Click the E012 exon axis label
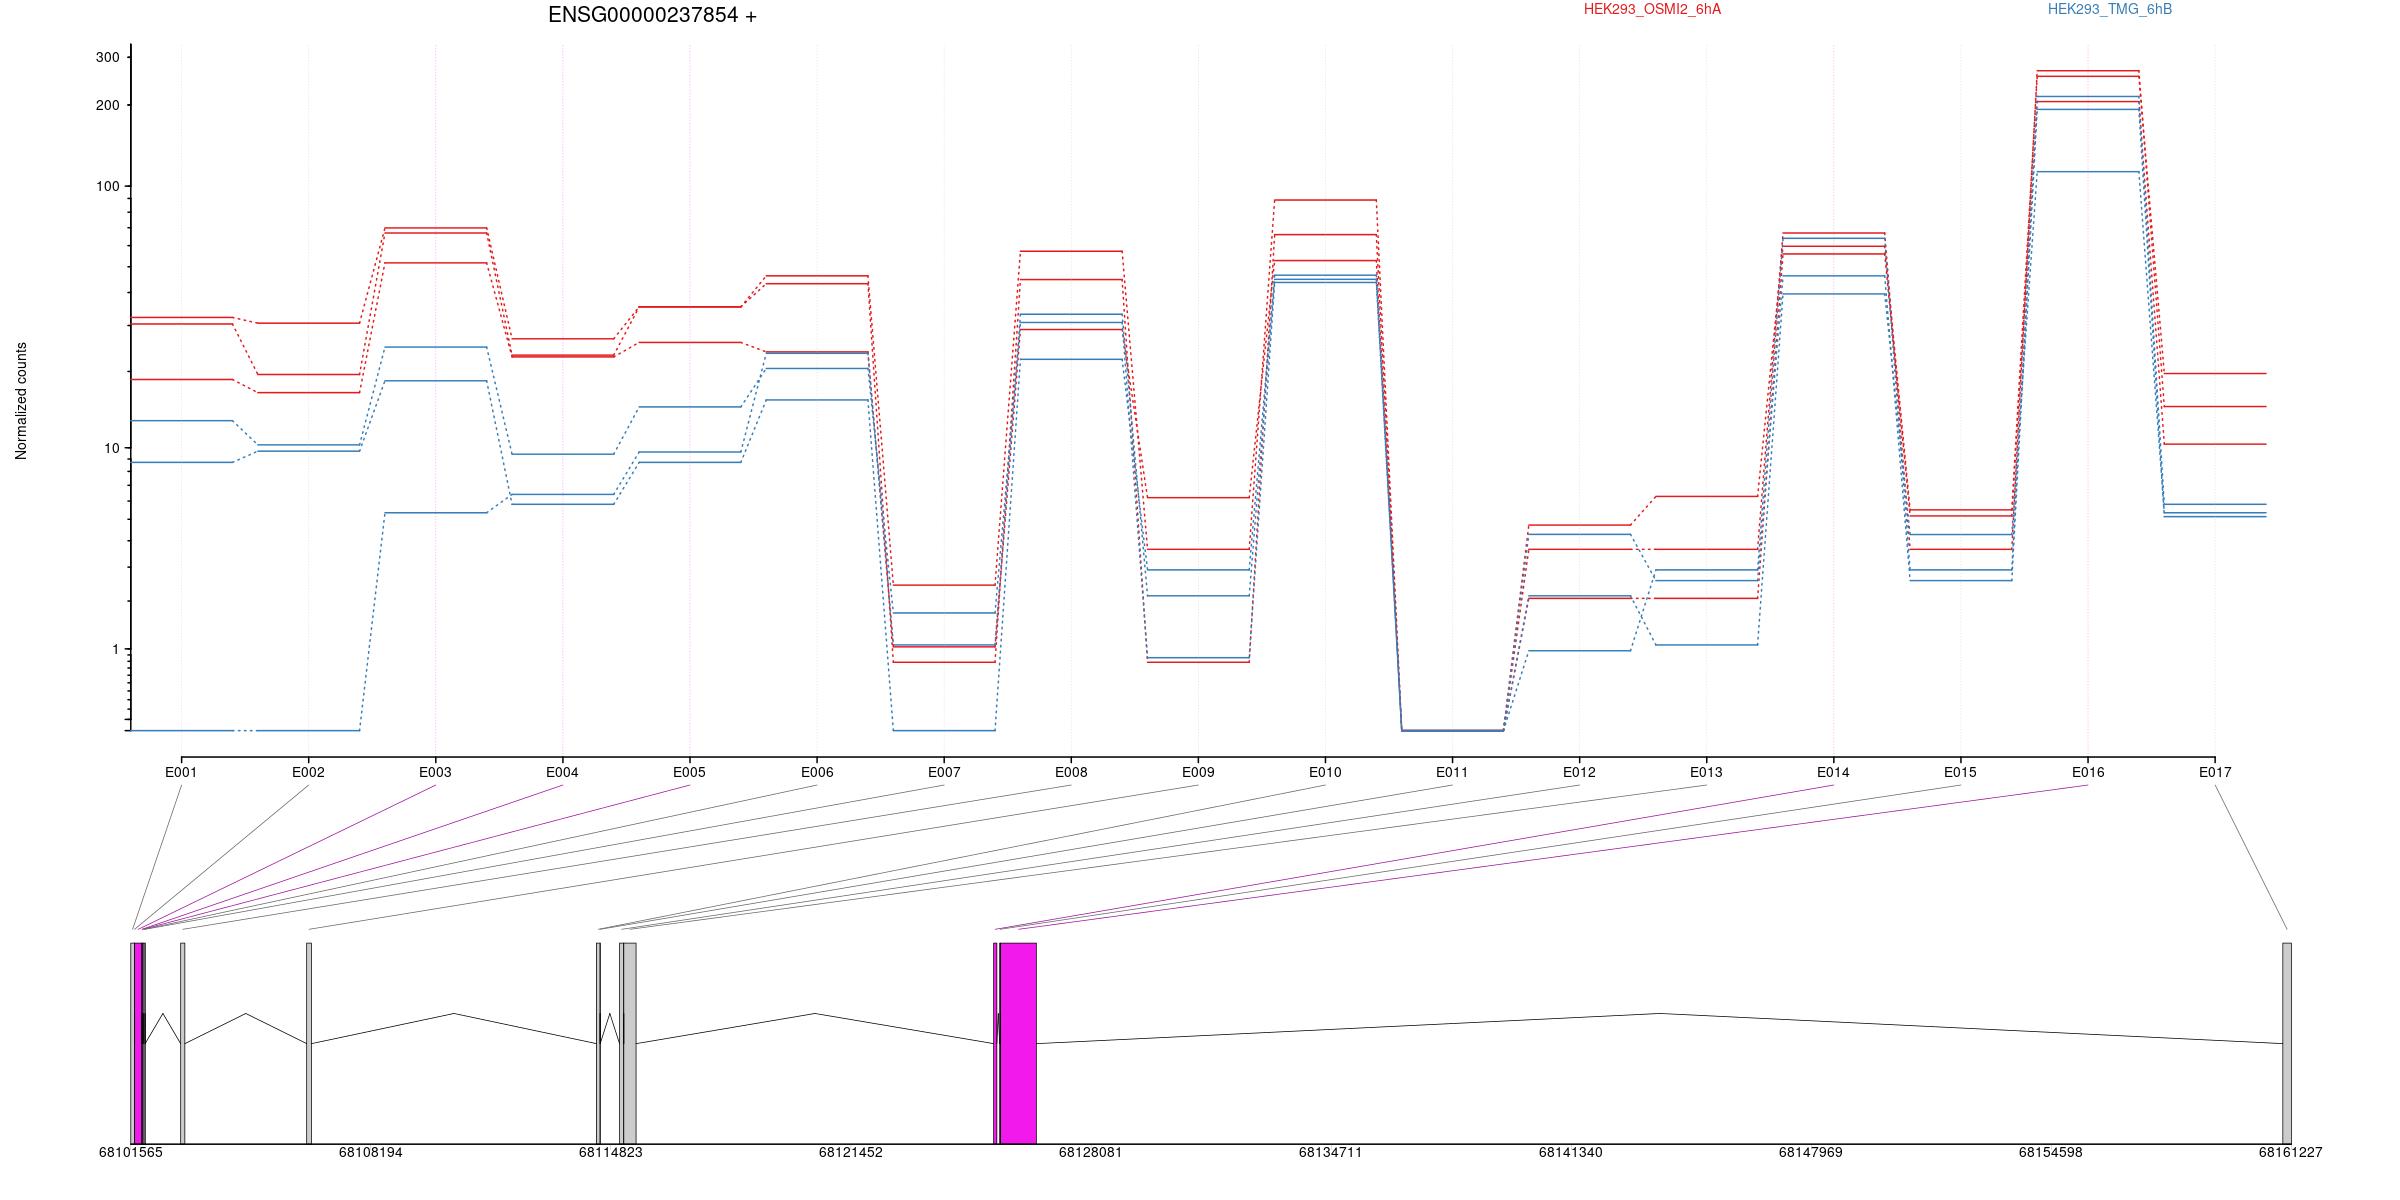This screenshot has height=1200, width=2400. tap(1579, 772)
